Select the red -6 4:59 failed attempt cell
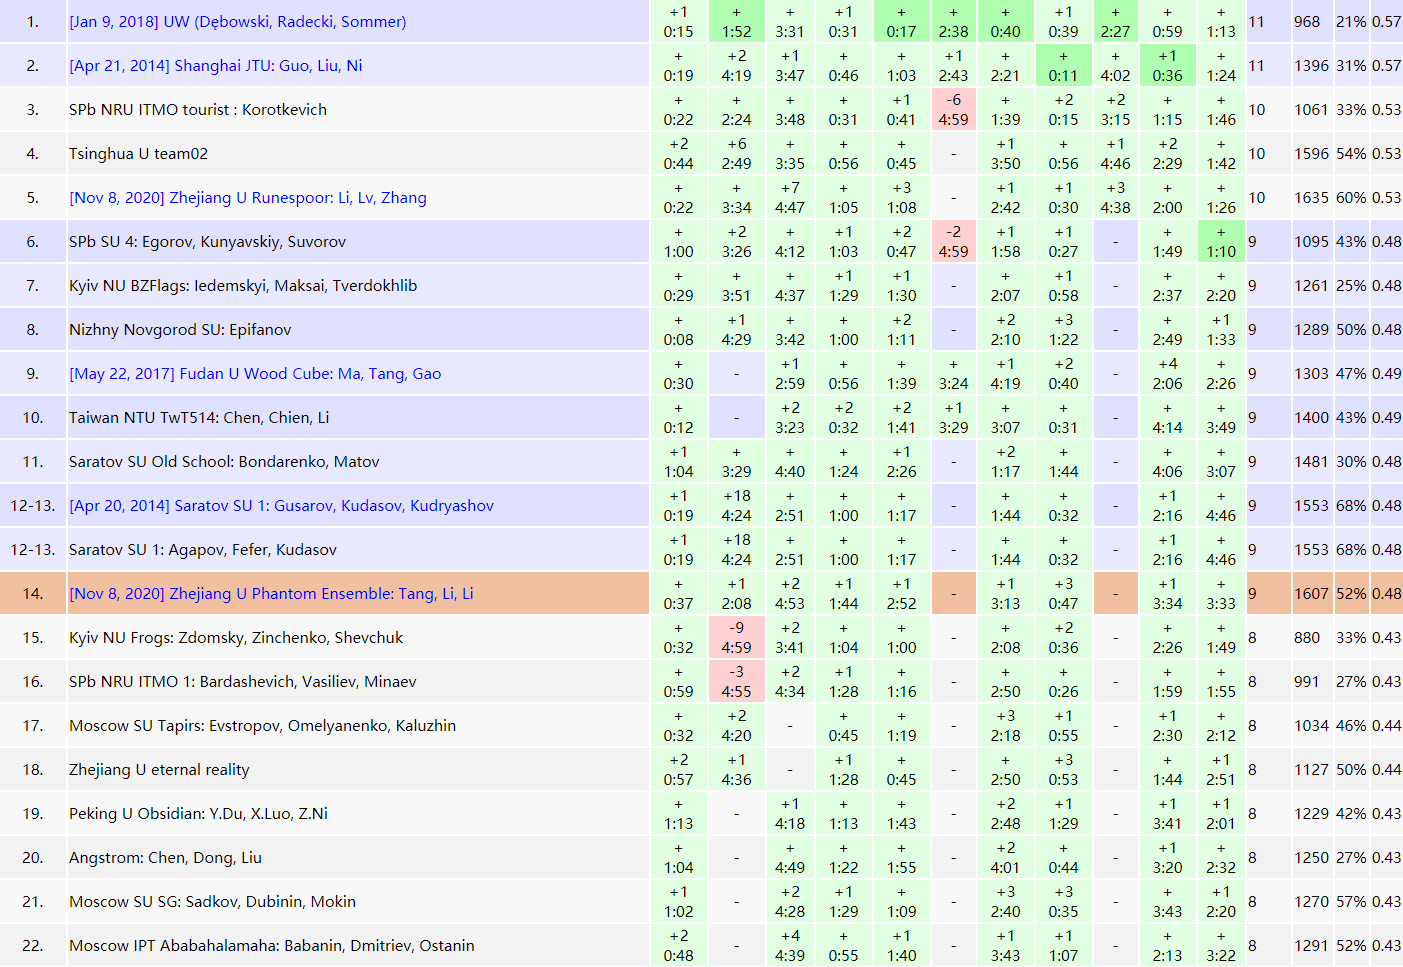Image resolution: width=1403 pixels, height=967 pixels. point(953,110)
